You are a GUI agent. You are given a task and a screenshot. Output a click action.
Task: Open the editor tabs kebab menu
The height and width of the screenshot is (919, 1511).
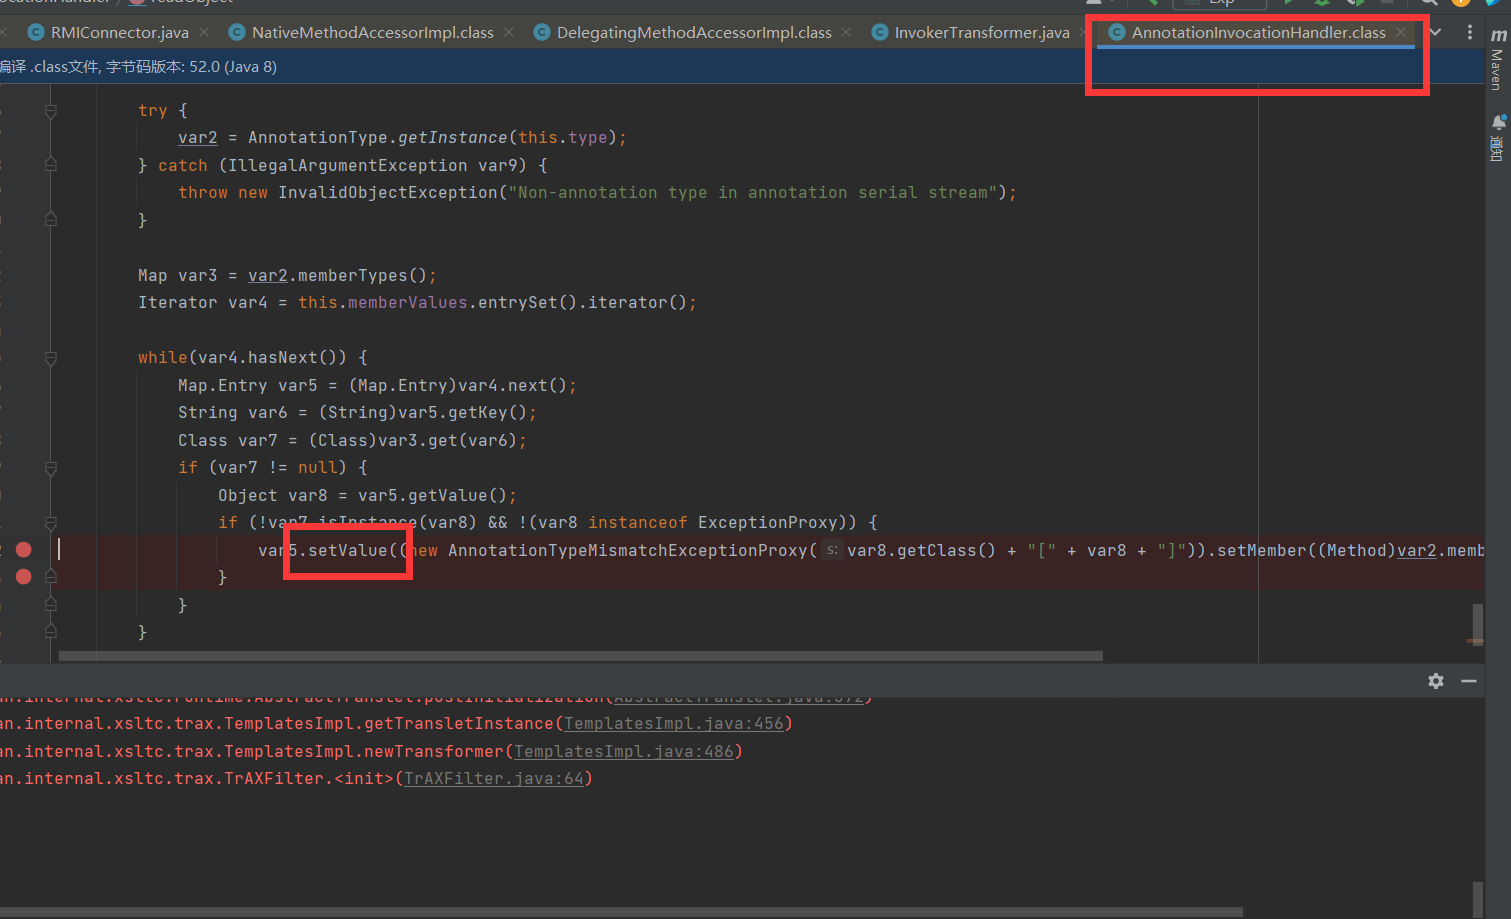1469,32
